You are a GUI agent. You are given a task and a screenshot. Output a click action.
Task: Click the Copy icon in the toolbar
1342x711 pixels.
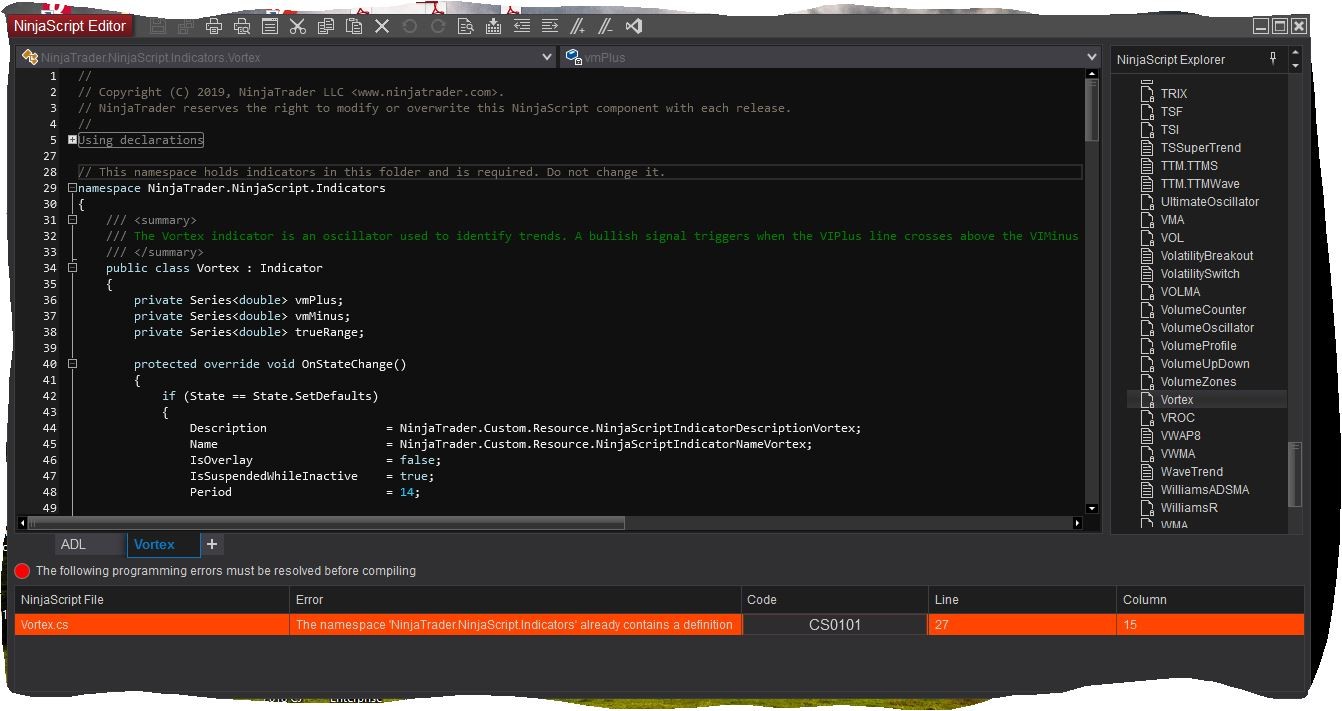click(x=325, y=27)
